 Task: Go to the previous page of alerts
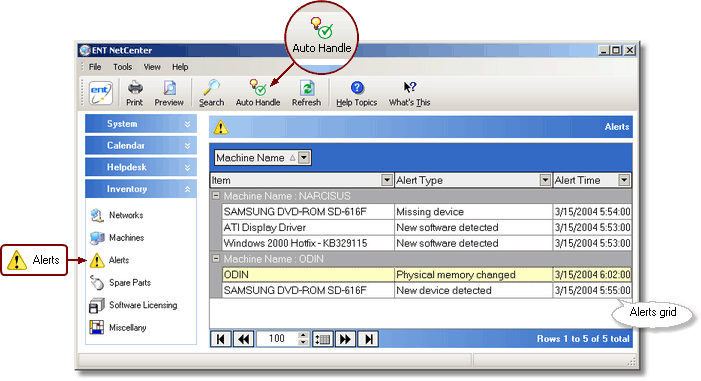click(244, 339)
